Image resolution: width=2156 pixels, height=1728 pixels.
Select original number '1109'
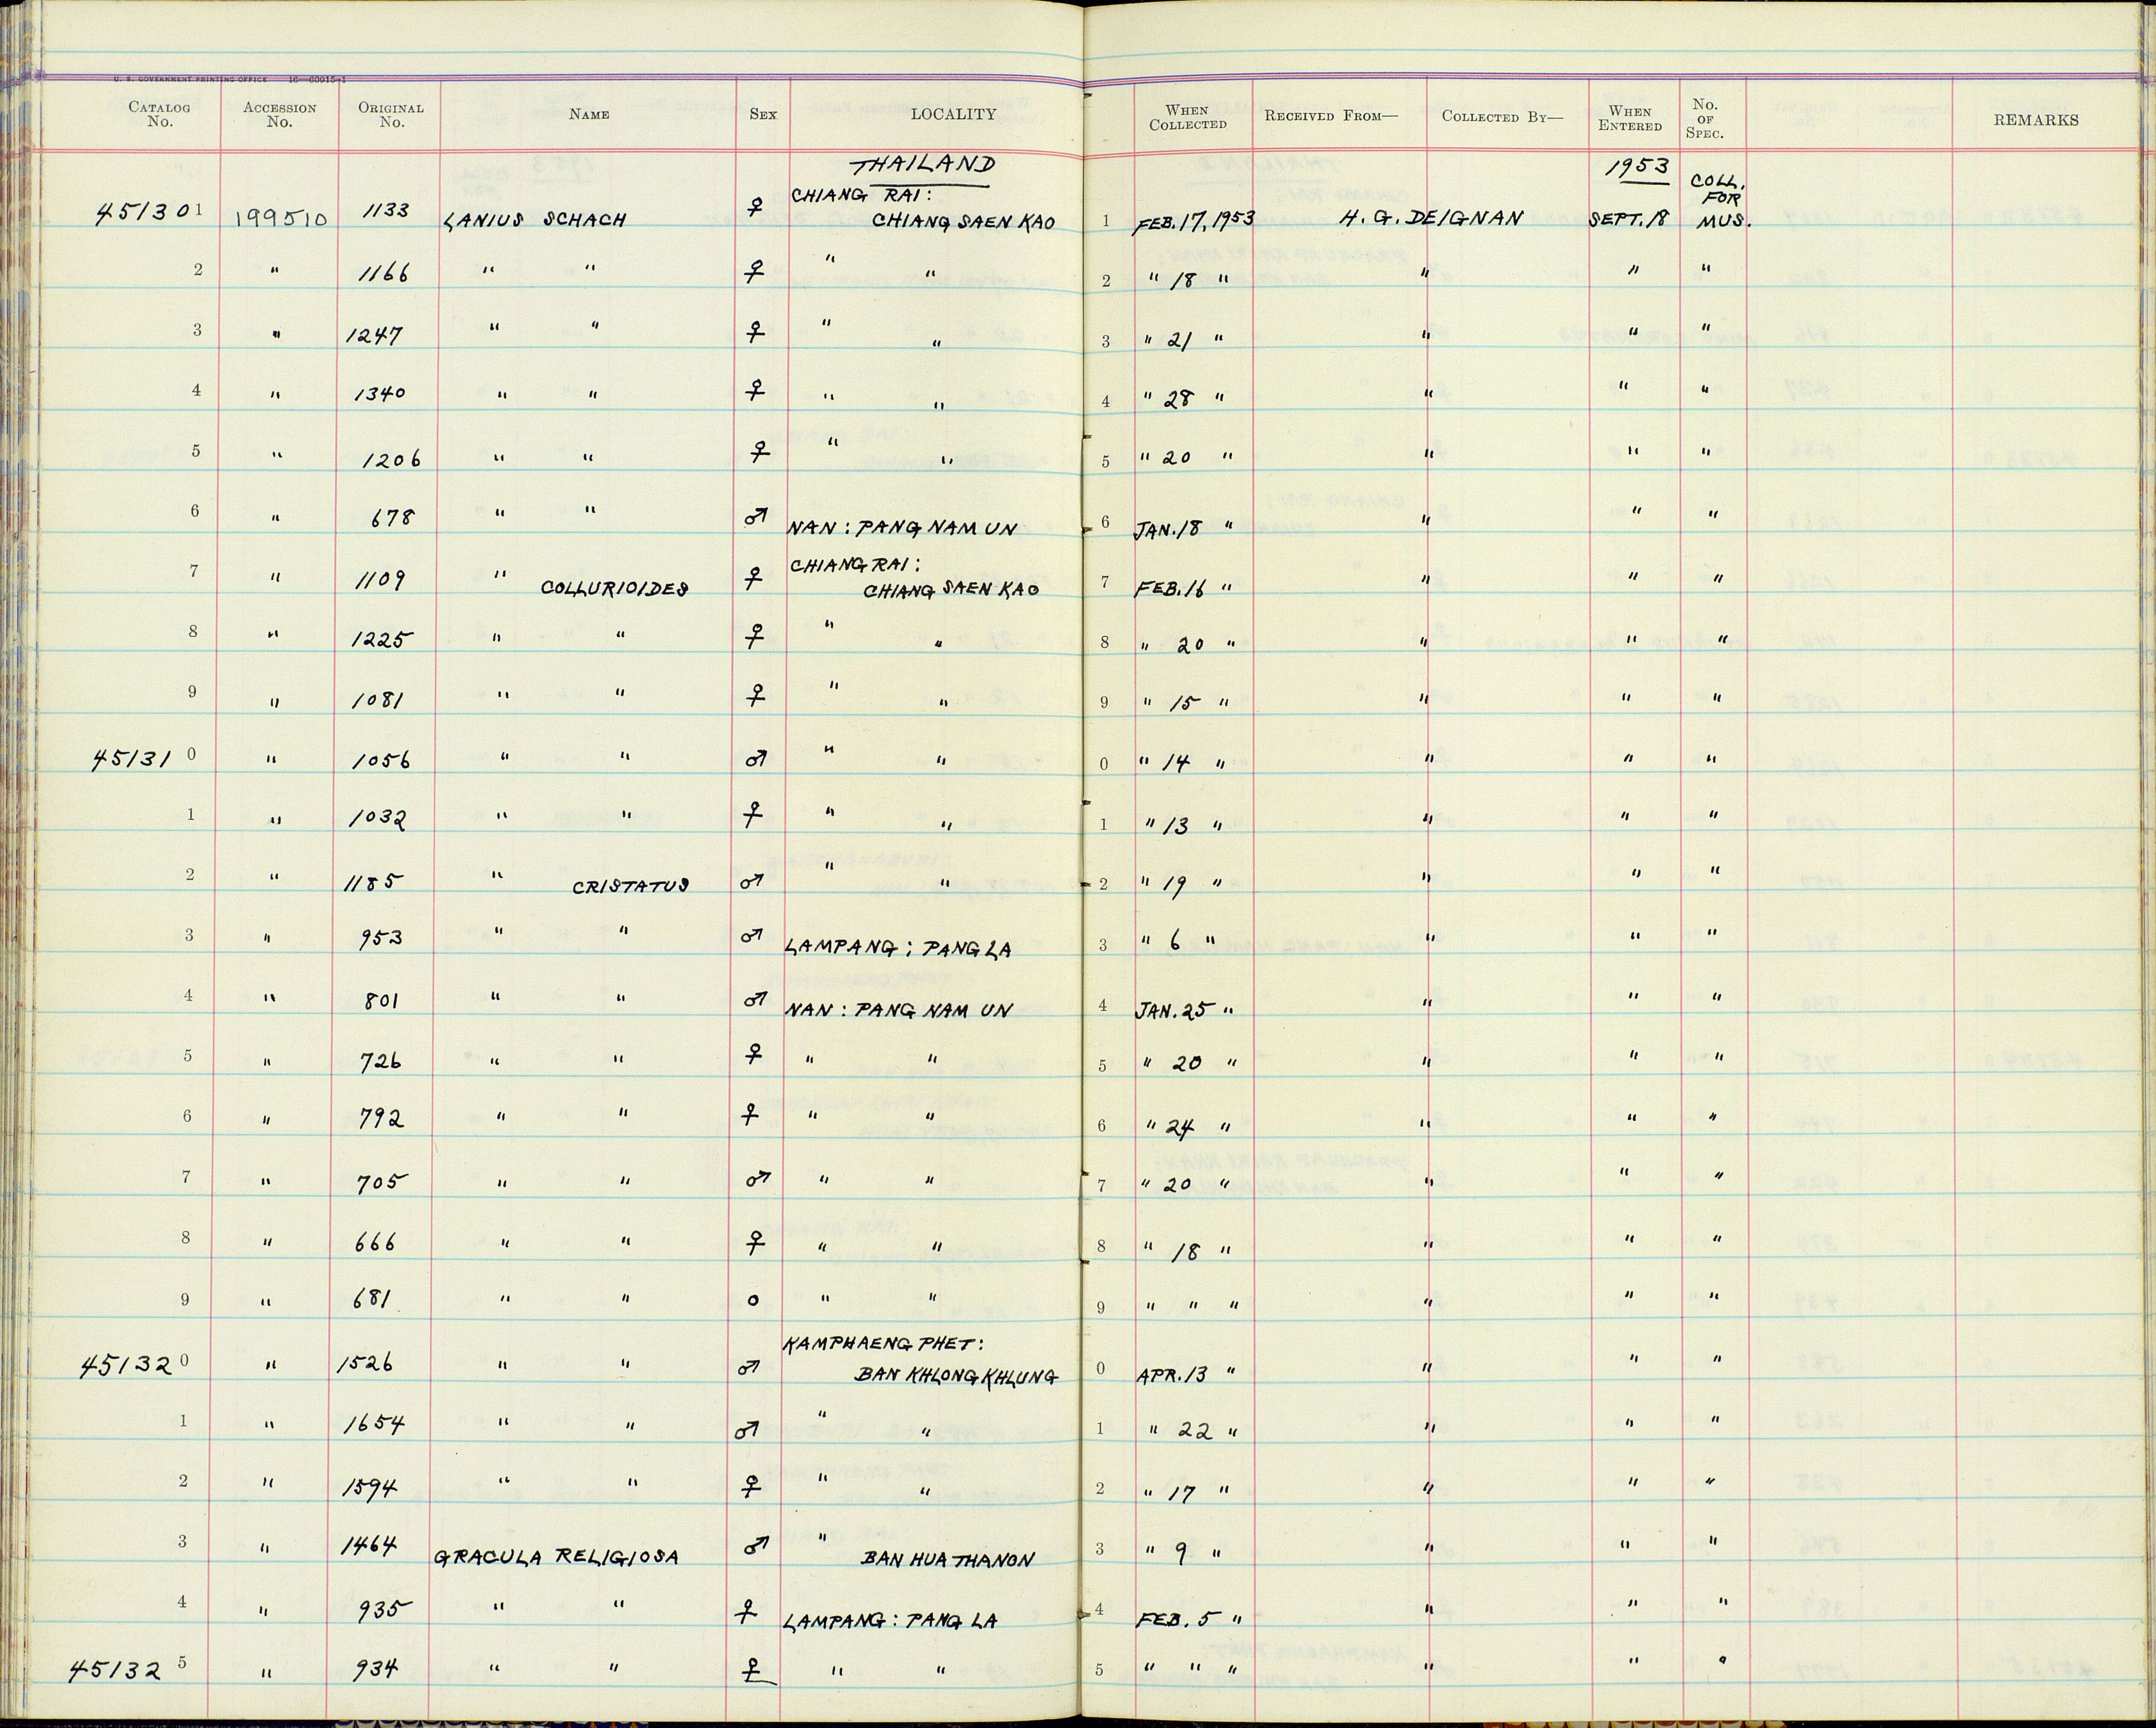381,579
